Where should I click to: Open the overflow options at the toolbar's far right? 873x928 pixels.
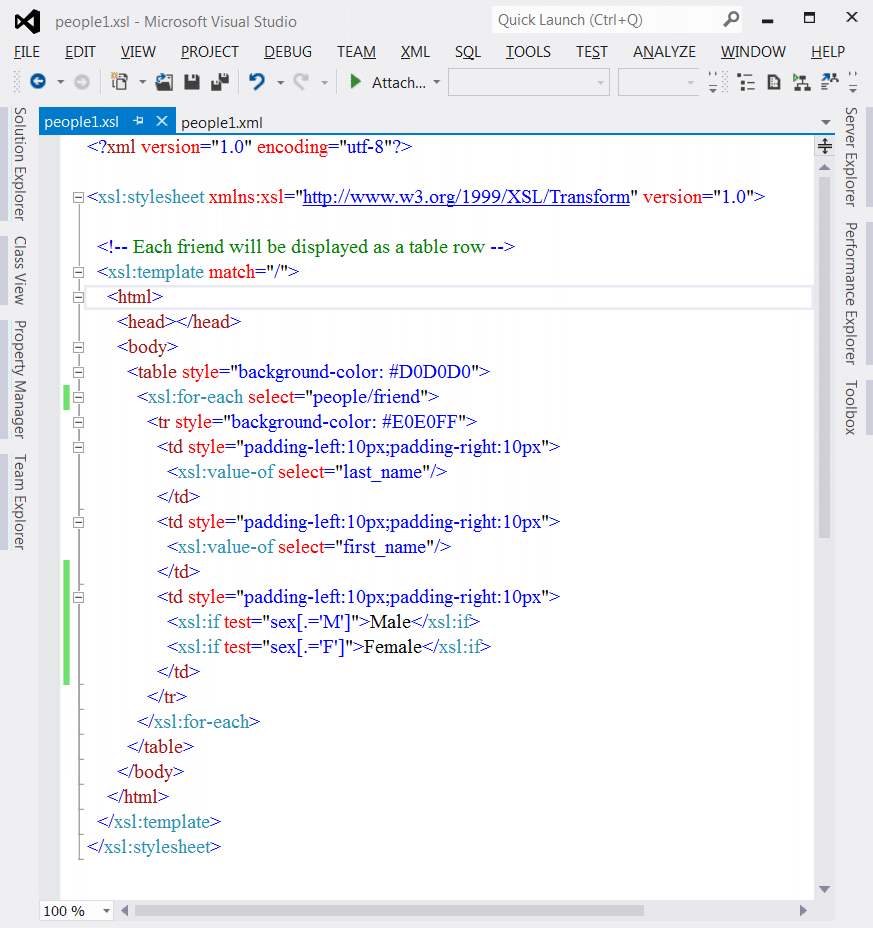[853, 82]
